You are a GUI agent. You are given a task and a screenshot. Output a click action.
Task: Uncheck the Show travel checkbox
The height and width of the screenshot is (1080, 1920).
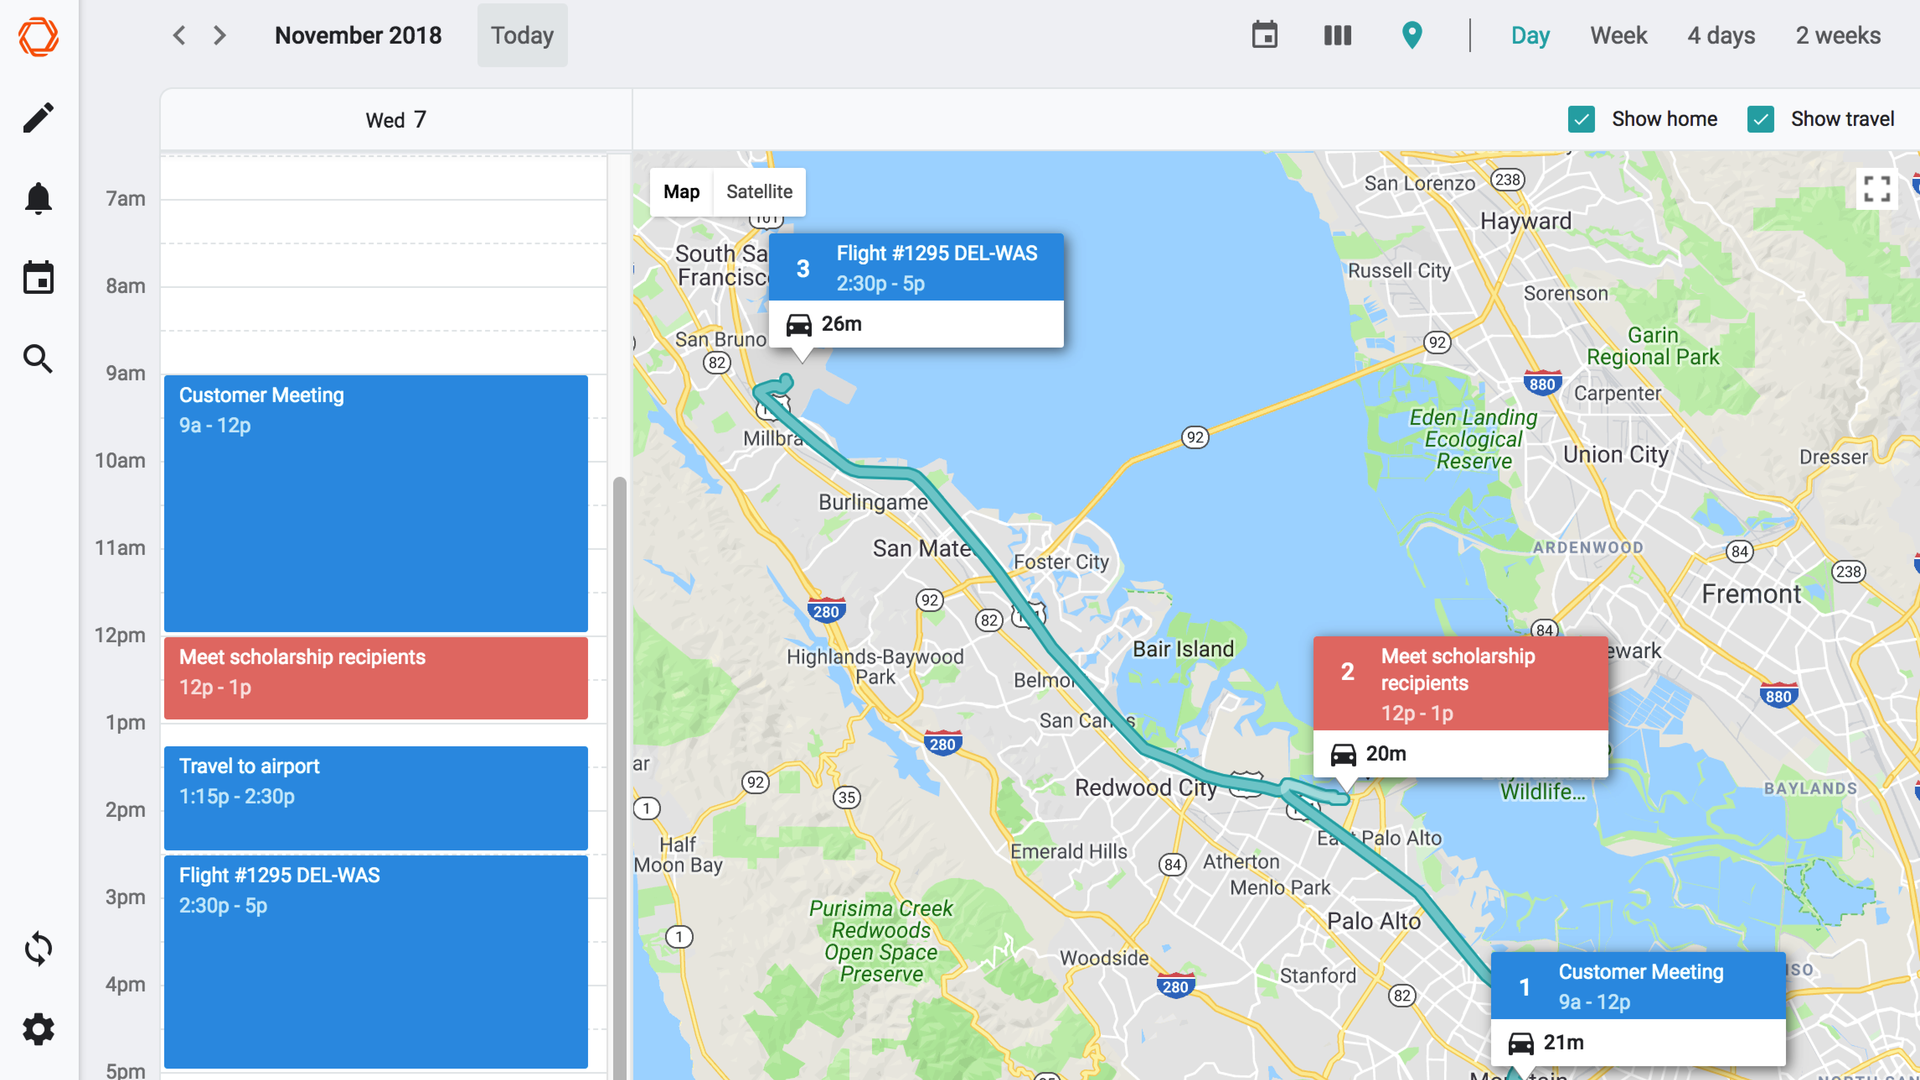(x=1760, y=119)
